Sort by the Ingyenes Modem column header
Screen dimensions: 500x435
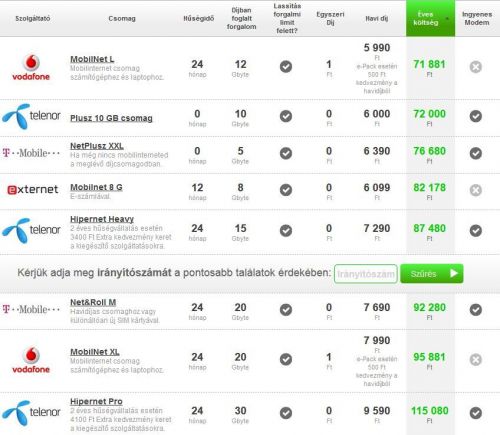(477, 18)
